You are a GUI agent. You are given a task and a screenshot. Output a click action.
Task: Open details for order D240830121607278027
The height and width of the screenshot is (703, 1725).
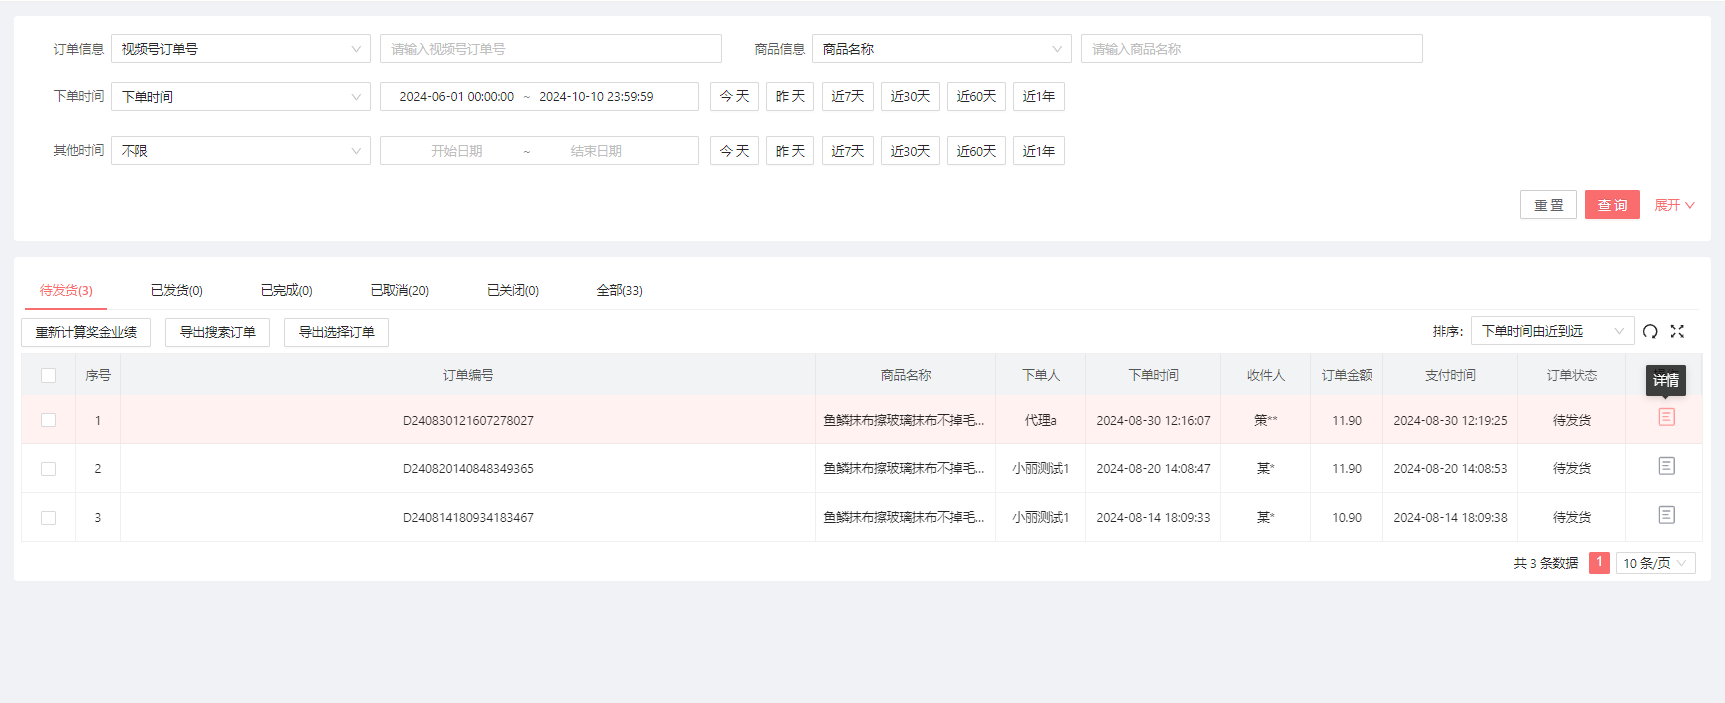(1666, 417)
